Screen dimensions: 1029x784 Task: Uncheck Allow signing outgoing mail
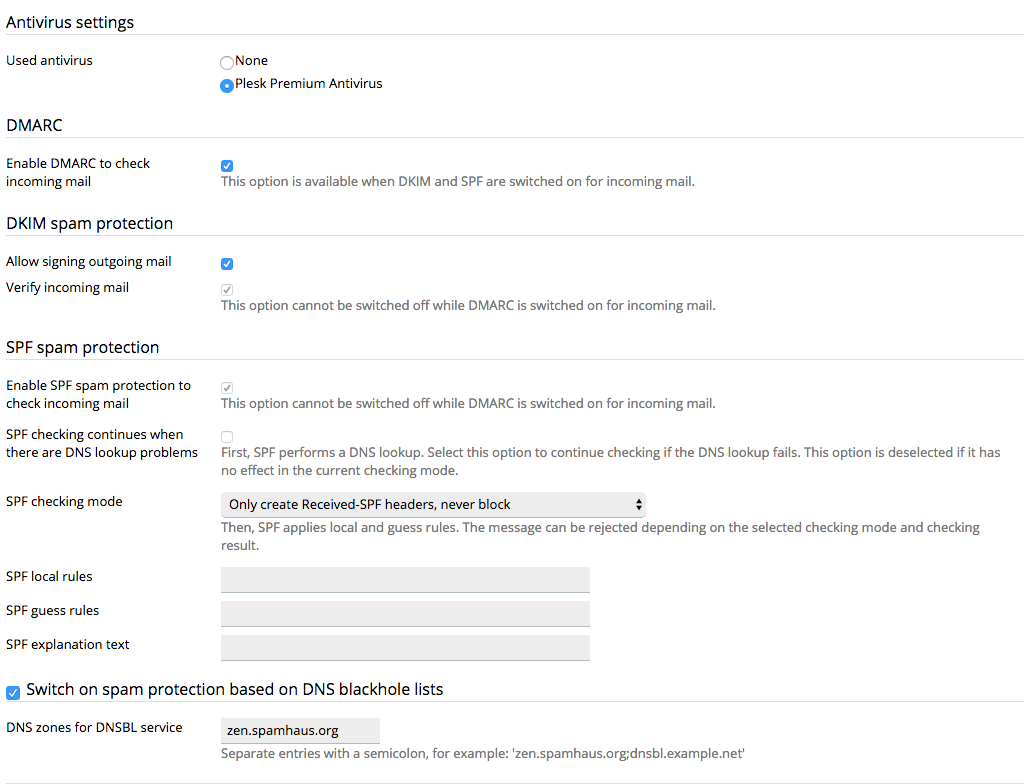(226, 263)
